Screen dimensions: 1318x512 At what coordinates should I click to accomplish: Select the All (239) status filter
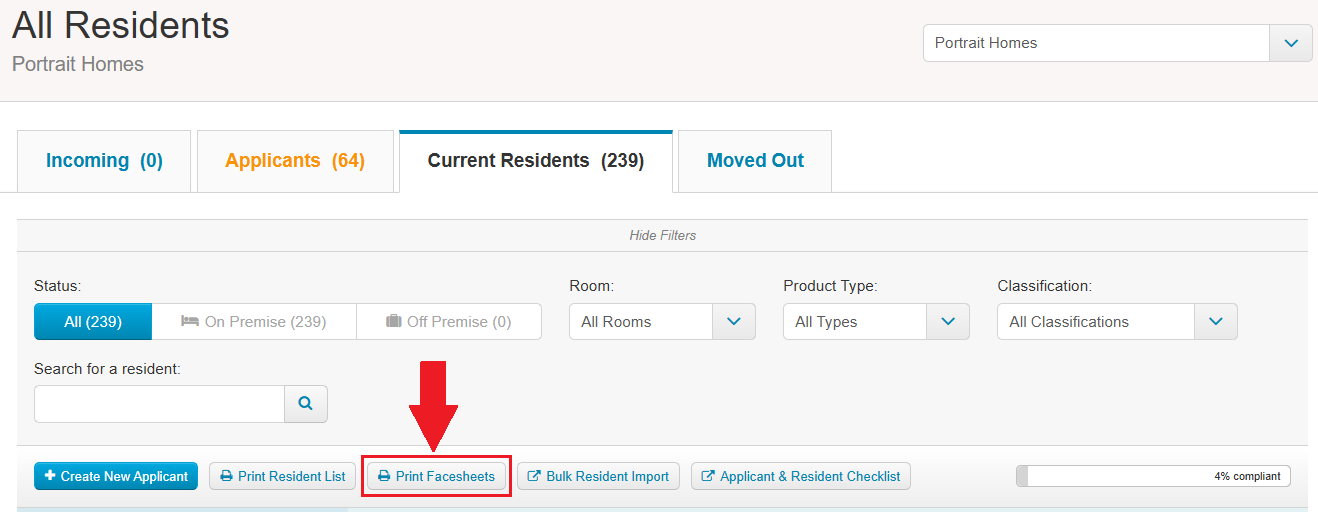tap(93, 322)
